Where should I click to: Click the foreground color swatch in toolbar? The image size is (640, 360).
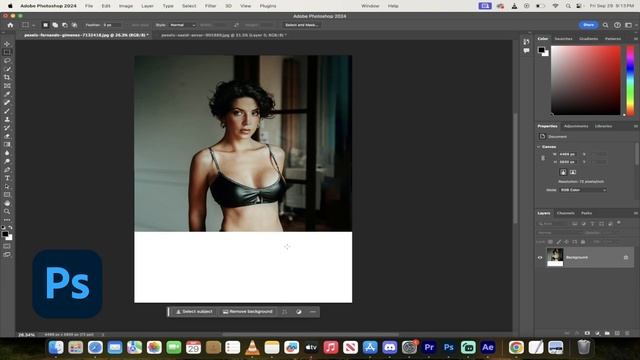pyautogui.click(x=5, y=234)
